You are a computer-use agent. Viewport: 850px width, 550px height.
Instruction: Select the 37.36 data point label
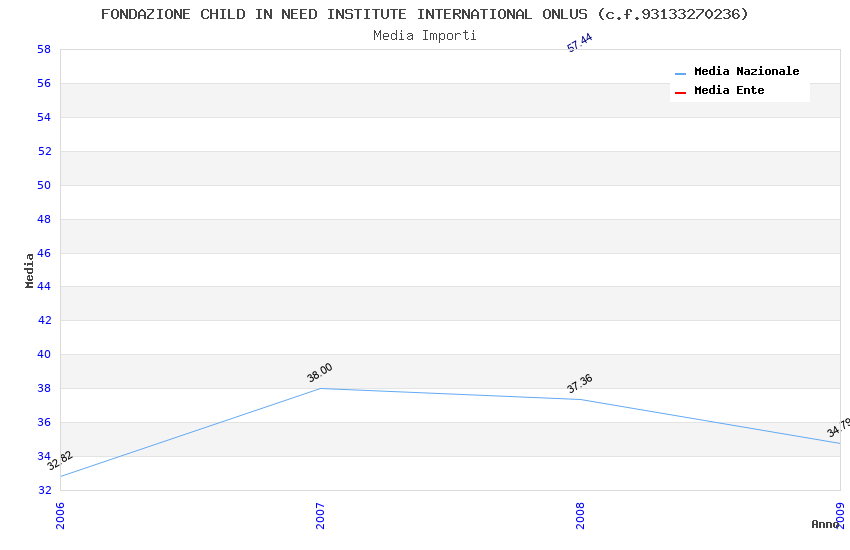point(580,383)
